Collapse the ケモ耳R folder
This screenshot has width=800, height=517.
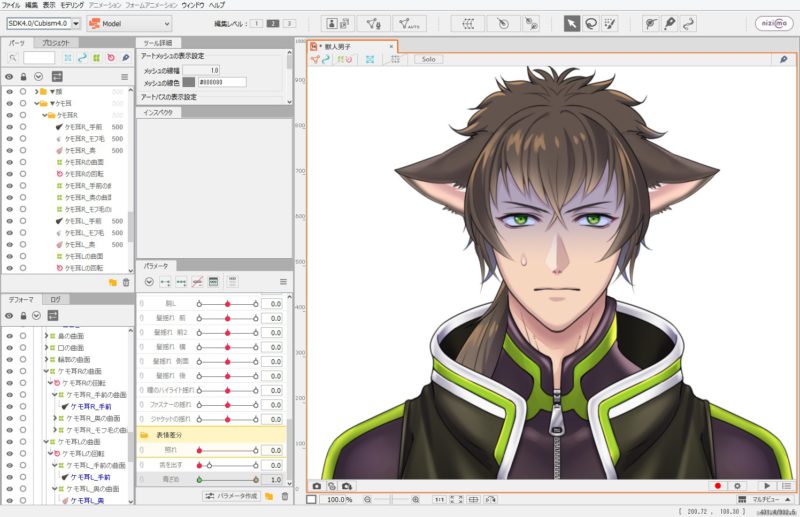(44, 115)
